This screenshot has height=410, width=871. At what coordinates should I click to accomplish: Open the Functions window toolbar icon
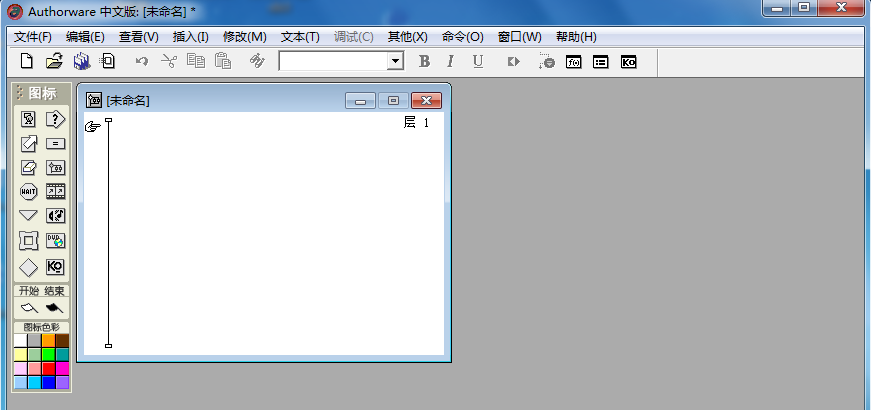573,62
